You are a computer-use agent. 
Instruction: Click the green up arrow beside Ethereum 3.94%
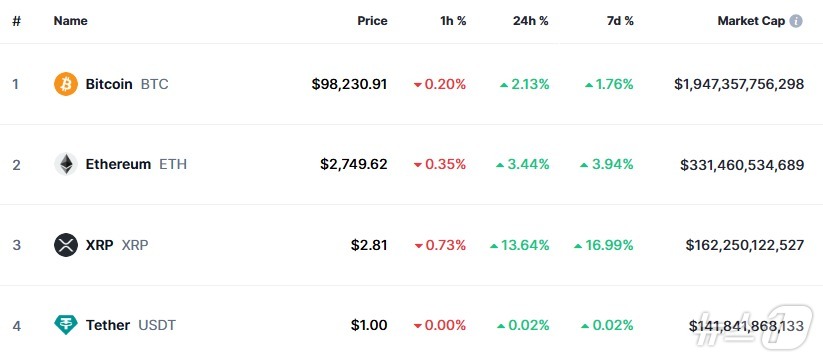(584, 165)
